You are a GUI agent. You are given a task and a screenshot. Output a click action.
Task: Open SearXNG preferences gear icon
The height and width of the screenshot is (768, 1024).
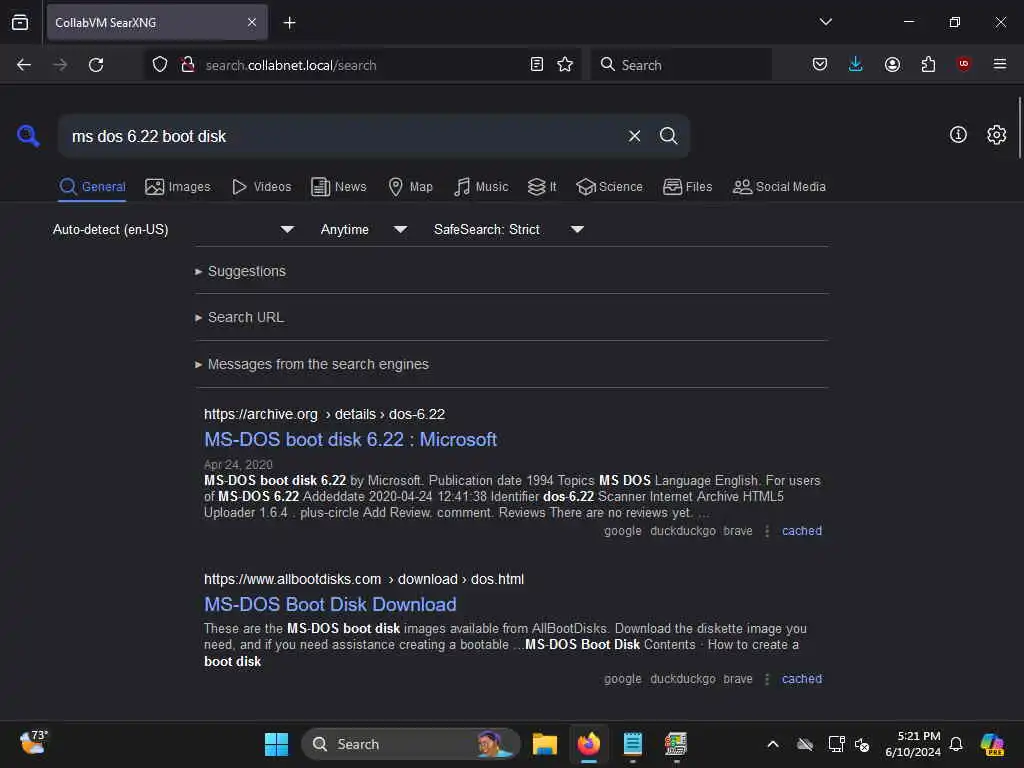click(x=996, y=135)
